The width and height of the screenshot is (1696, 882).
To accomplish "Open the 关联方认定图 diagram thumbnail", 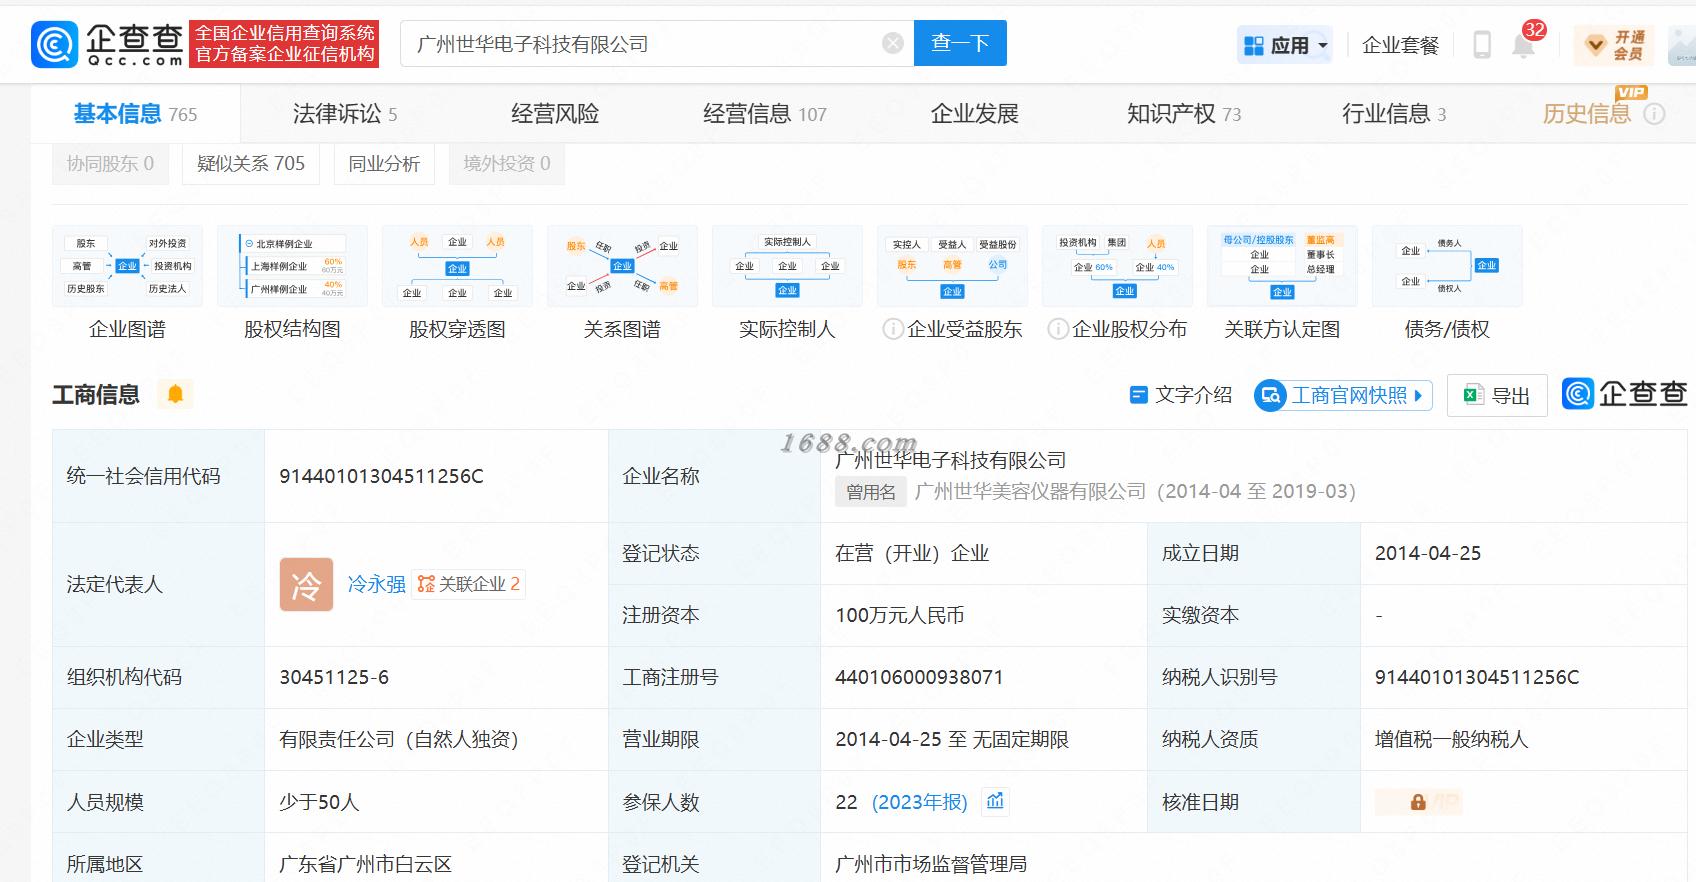I will coord(1282,266).
